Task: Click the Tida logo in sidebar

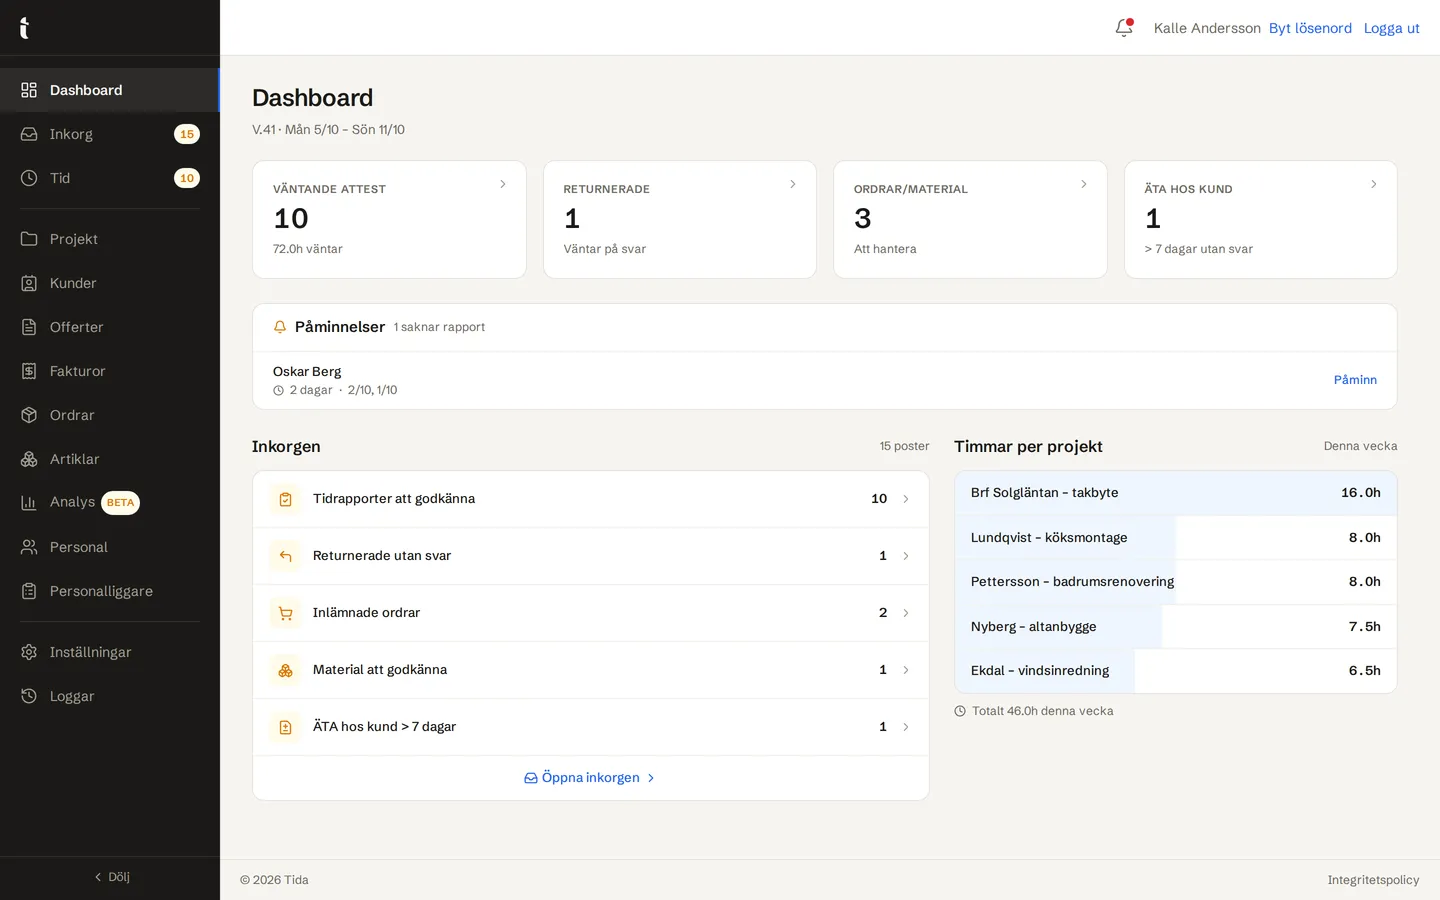Action: 24,28
